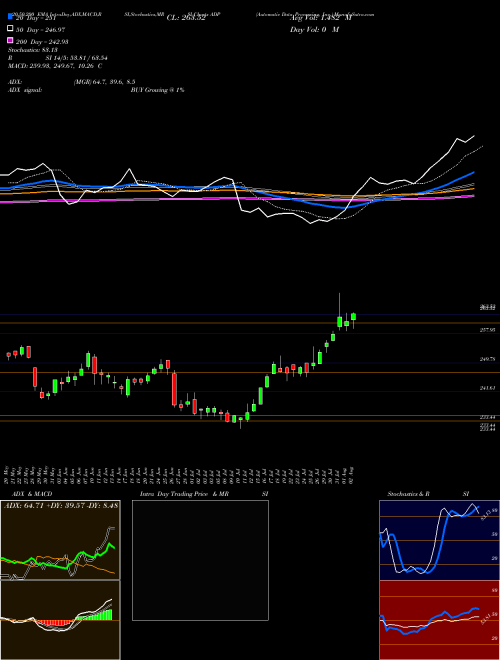This screenshot has width=500, height=660.
Task: Select the '50 Day = 246.97' legend text
Action: (x=40, y=29)
